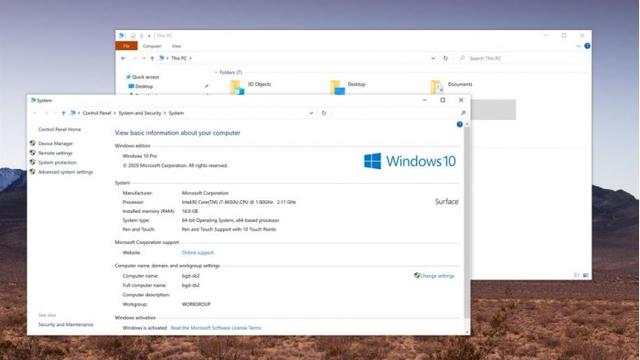This screenshot has height=360, width=640.
Task: Click scrollbar down arrow in System window
Action: click(x=467, y=332)
